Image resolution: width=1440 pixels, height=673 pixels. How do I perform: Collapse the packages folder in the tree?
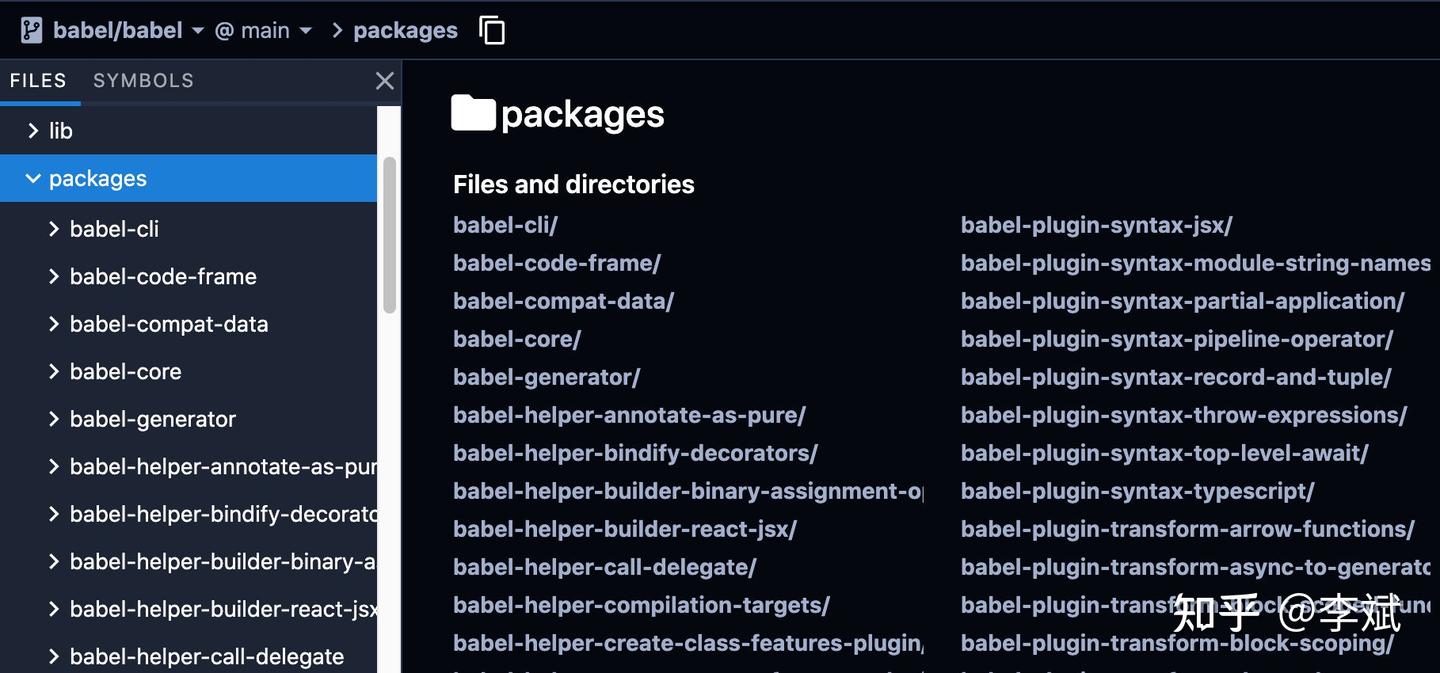(33, 179)
